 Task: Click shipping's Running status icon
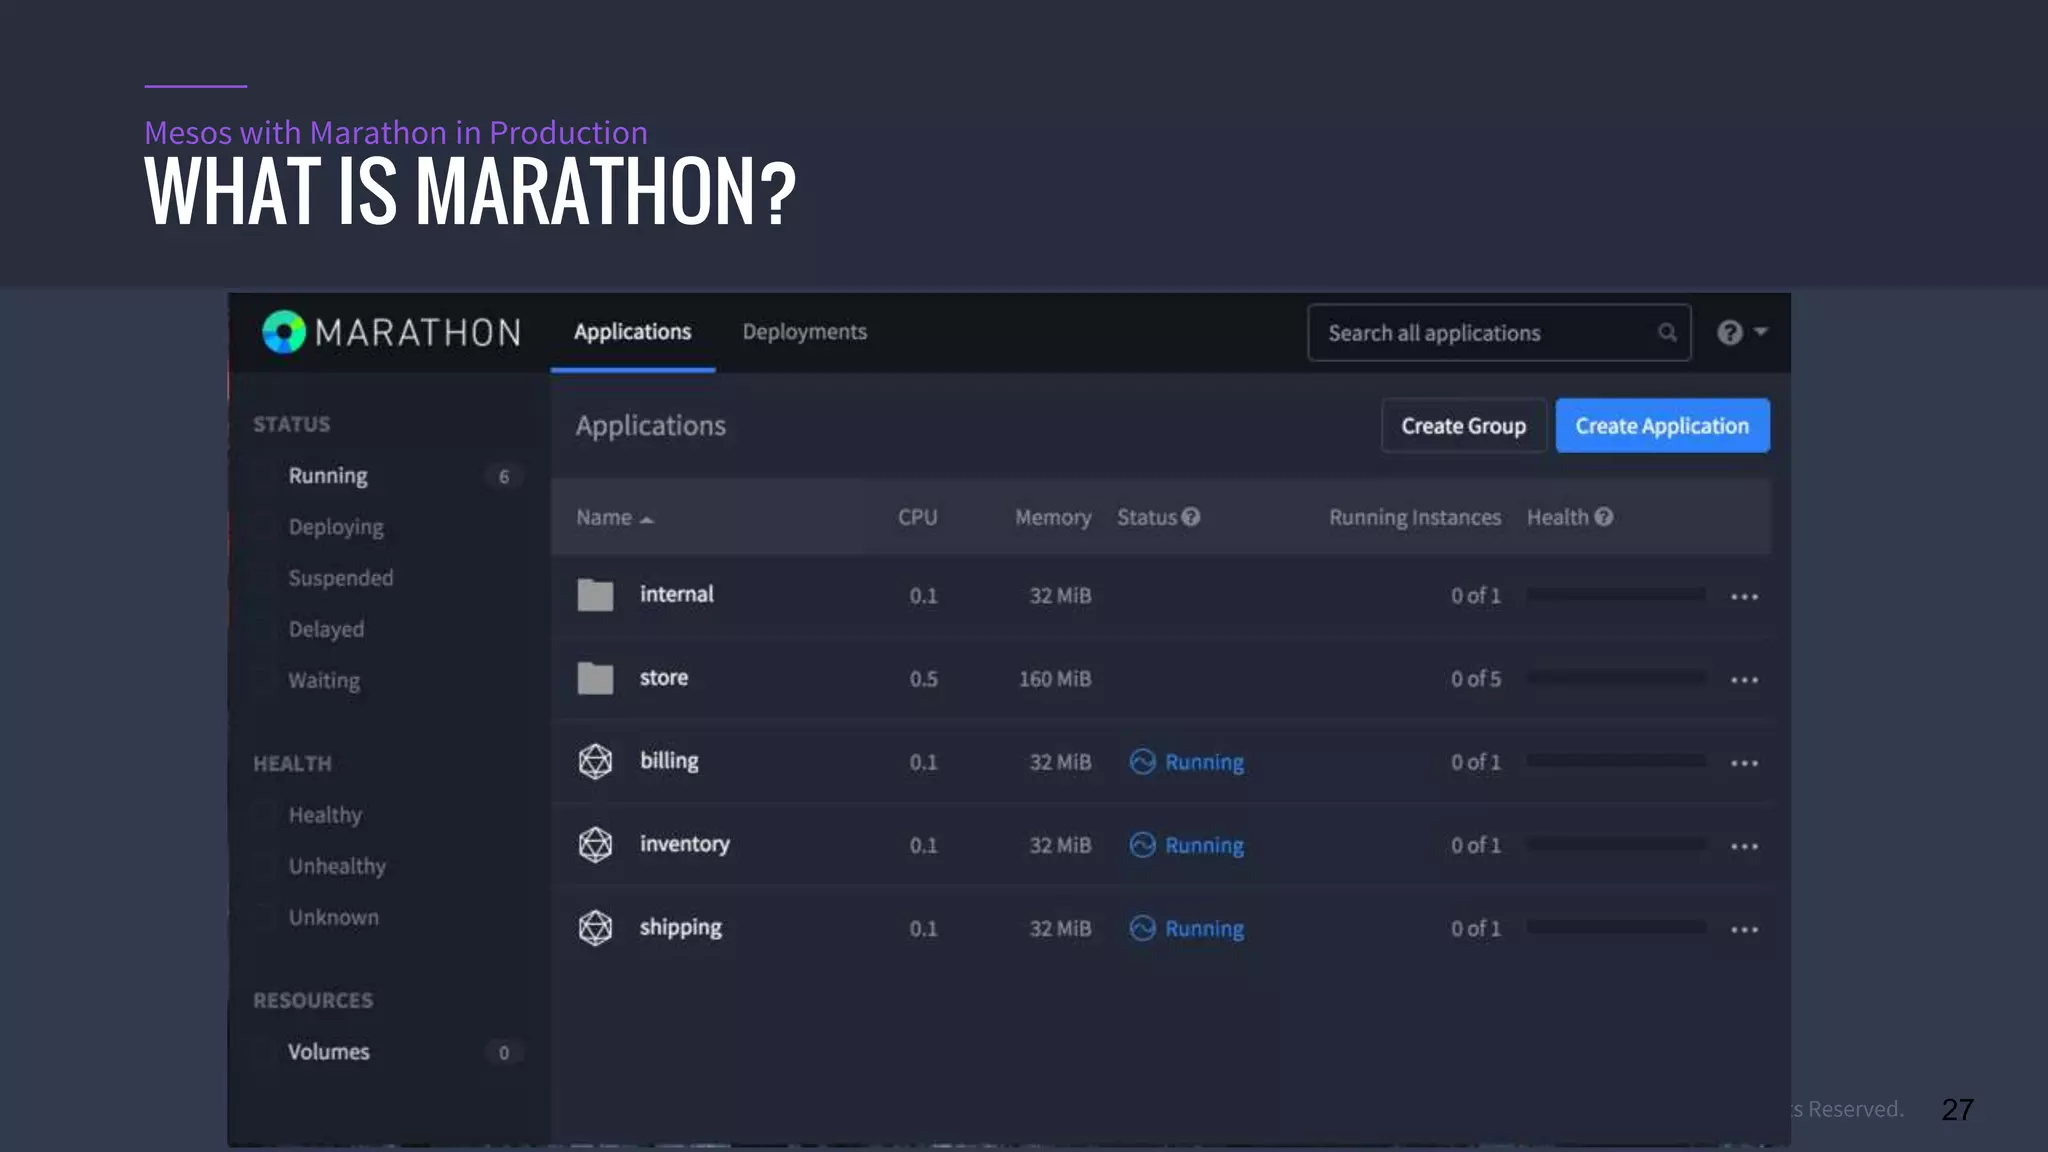(1142, 928)
